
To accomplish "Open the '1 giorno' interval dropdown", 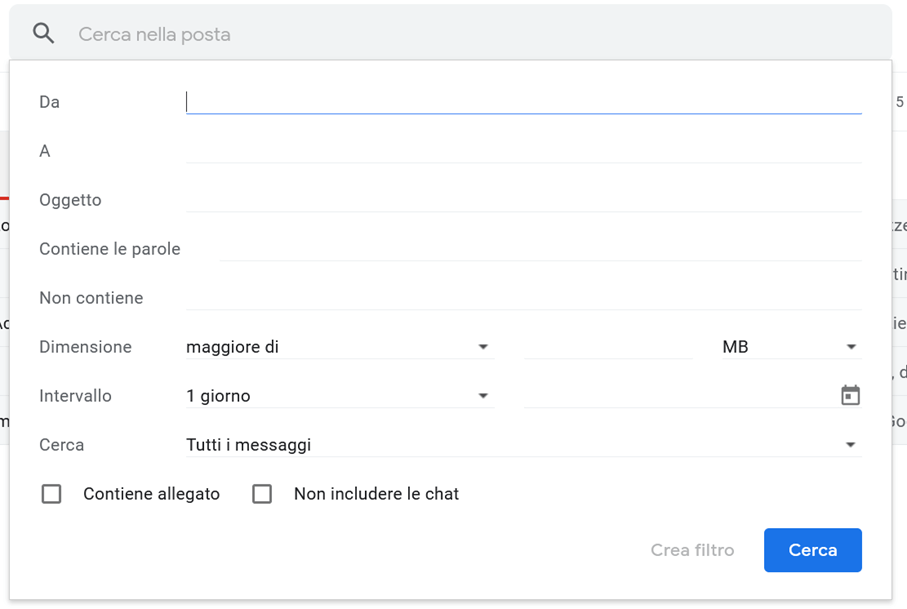I will point(340,396).
